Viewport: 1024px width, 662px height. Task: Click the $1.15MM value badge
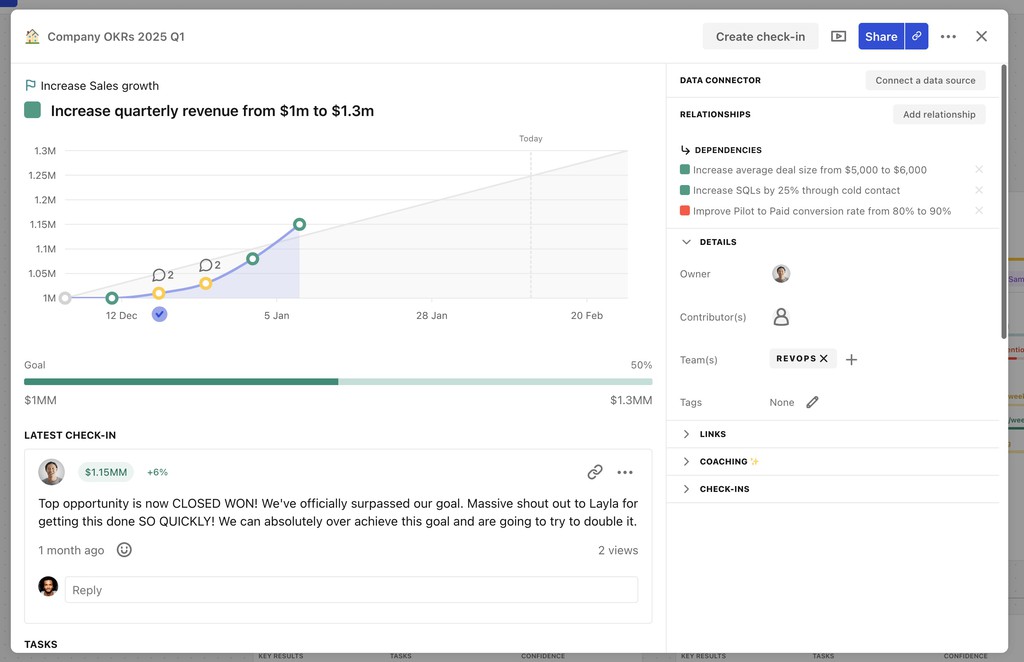pyautogui.click(x=106, y=472)
